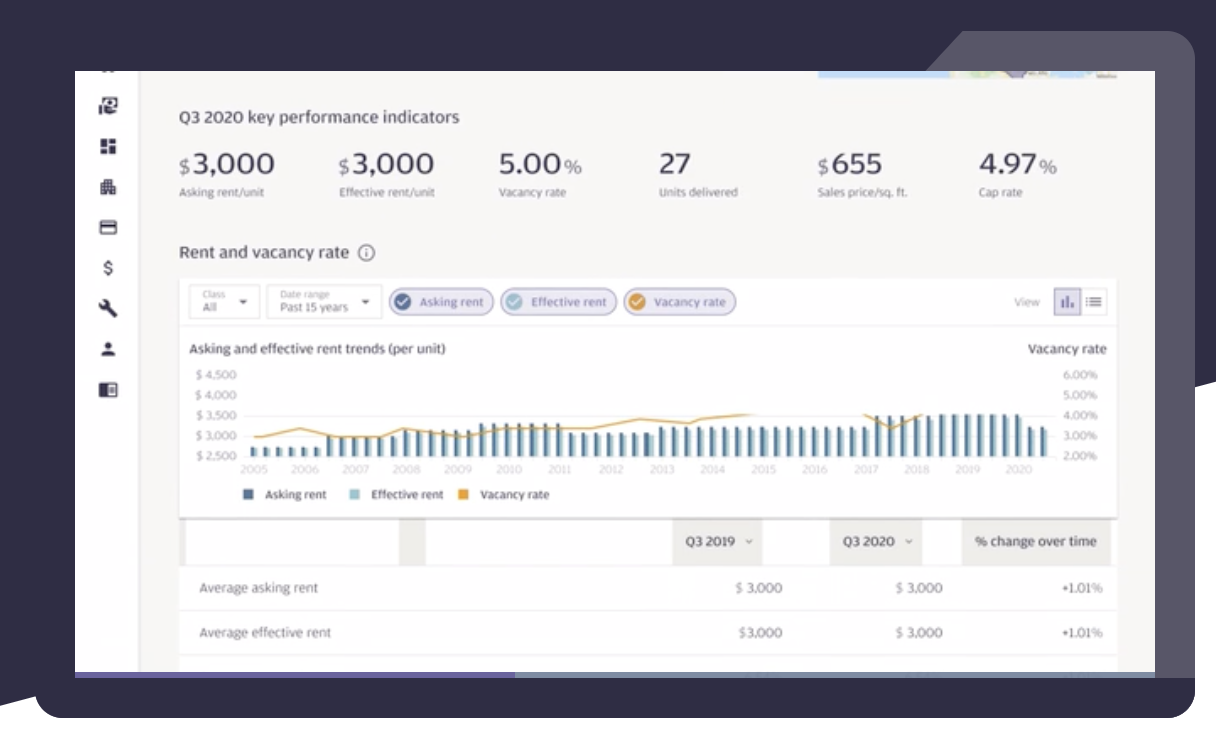
Task: Open the dashboard grid icon in sidebar
Action: click(x=108, y=147)
